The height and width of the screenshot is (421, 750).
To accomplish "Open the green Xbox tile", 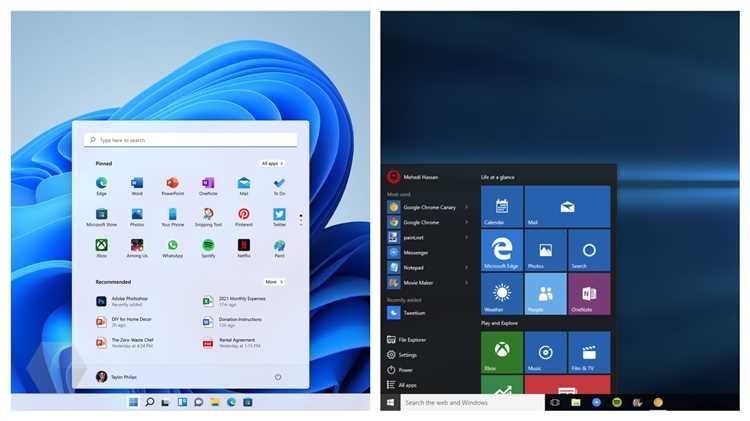I will [502, 352].
